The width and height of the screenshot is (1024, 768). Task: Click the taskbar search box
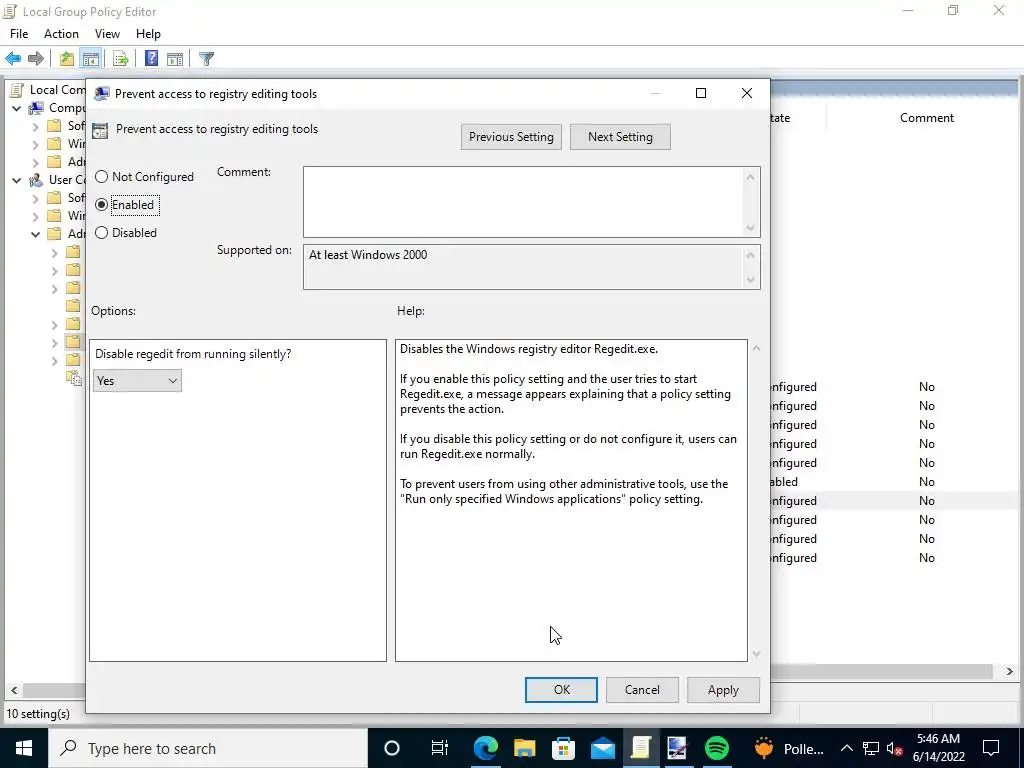pos(208,748)
